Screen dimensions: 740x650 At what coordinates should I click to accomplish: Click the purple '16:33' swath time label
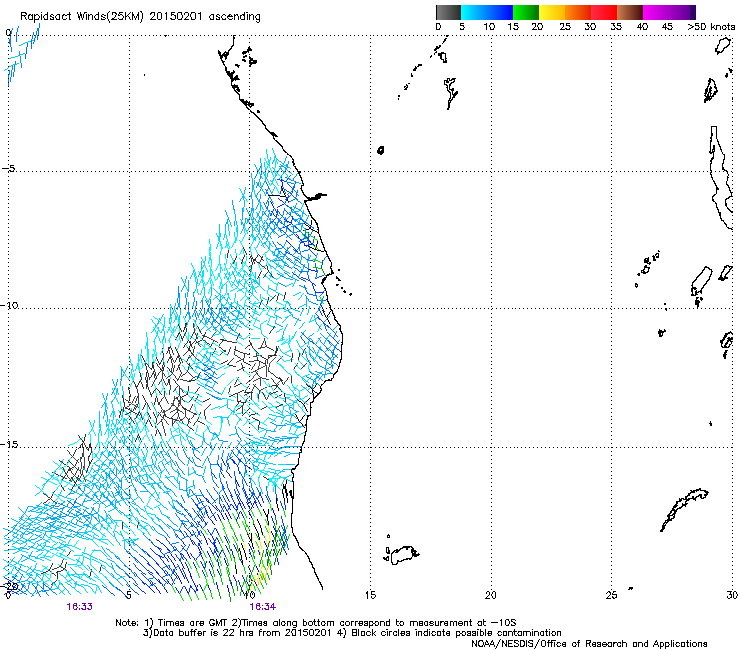79,607
